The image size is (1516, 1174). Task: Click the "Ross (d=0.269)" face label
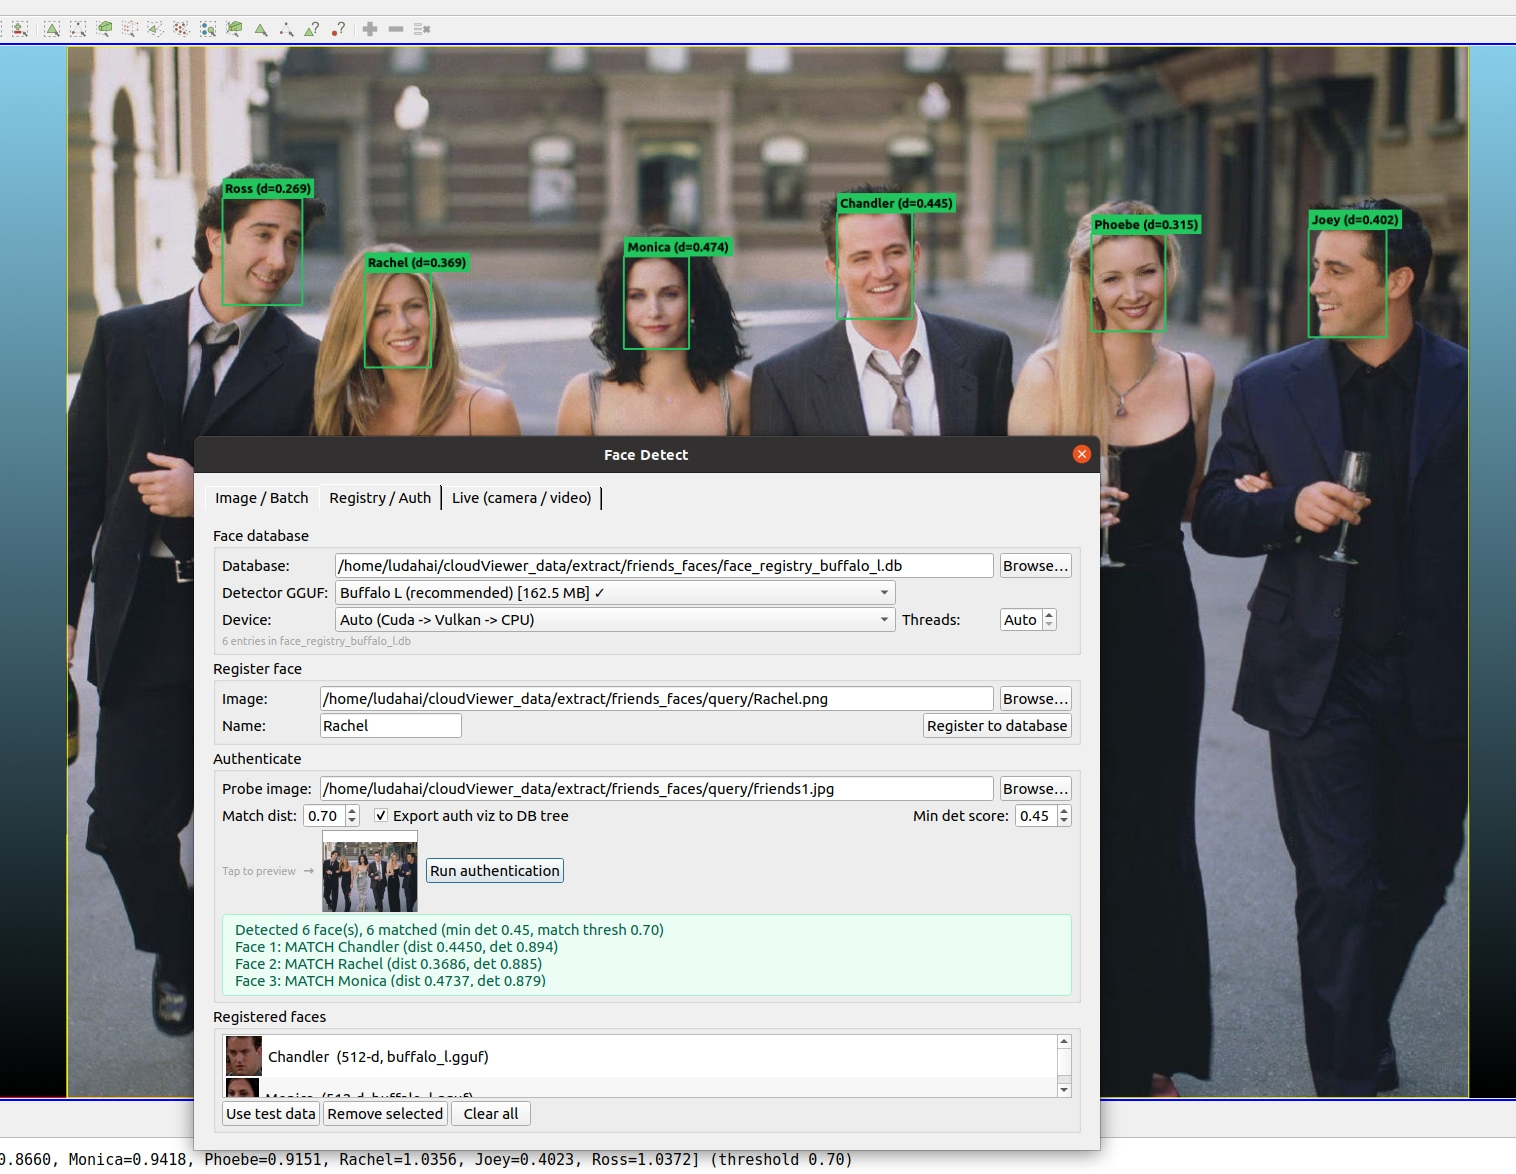coord(268,188)
